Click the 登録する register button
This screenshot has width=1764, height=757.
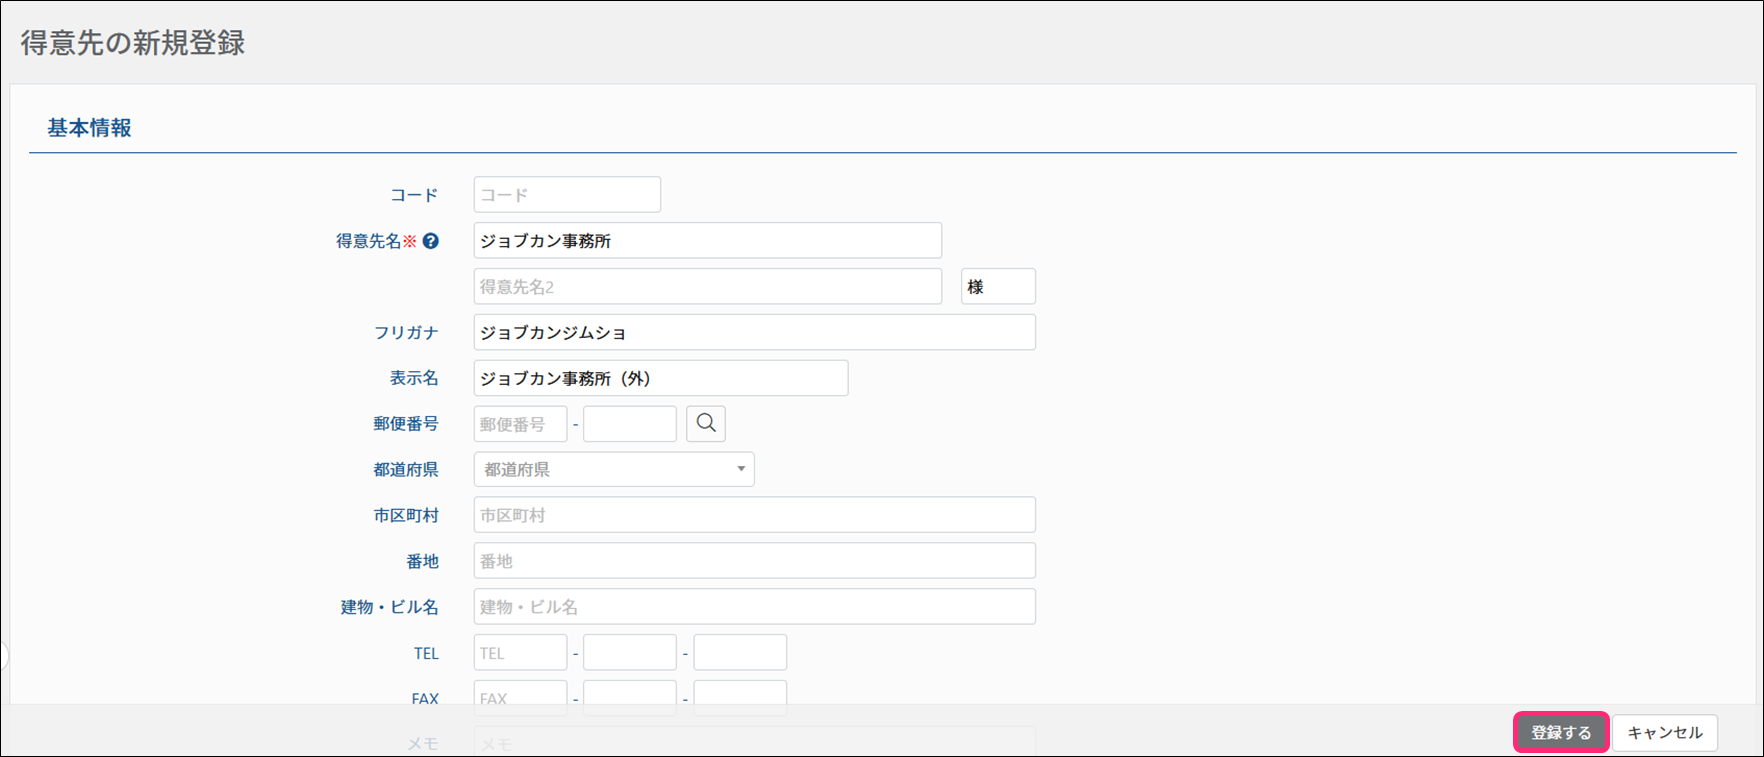click(x=1560, y=732)
